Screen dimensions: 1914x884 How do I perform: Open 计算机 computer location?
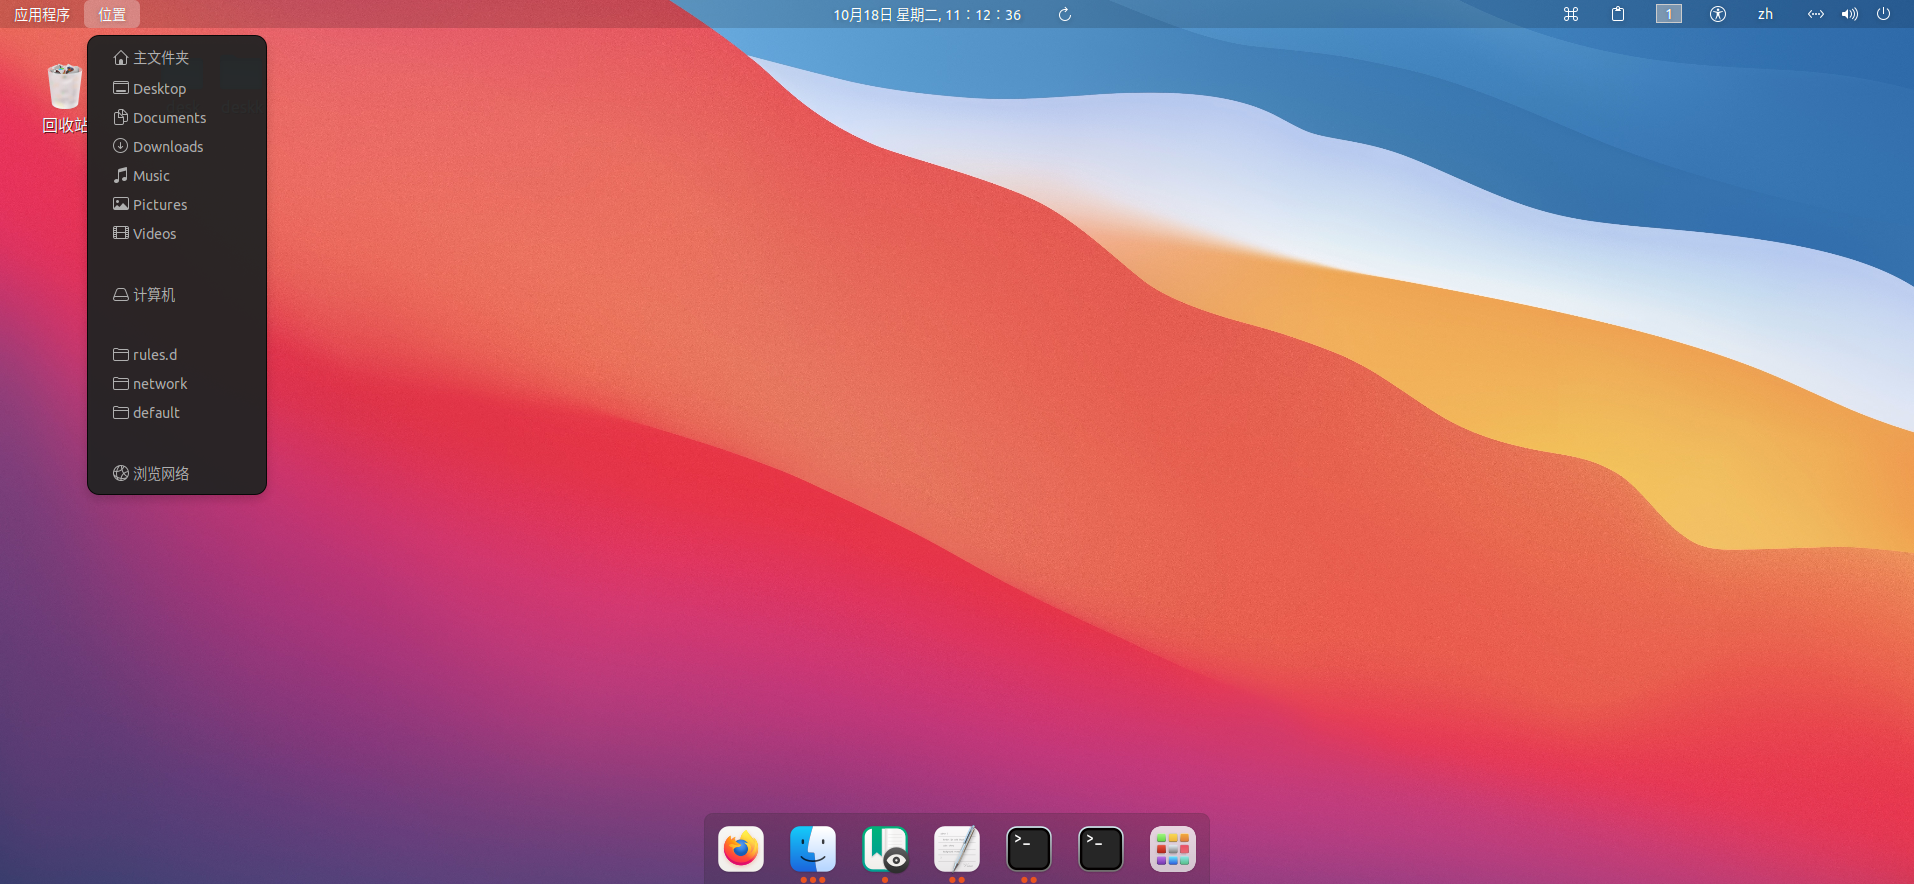[x=177, y=295]
